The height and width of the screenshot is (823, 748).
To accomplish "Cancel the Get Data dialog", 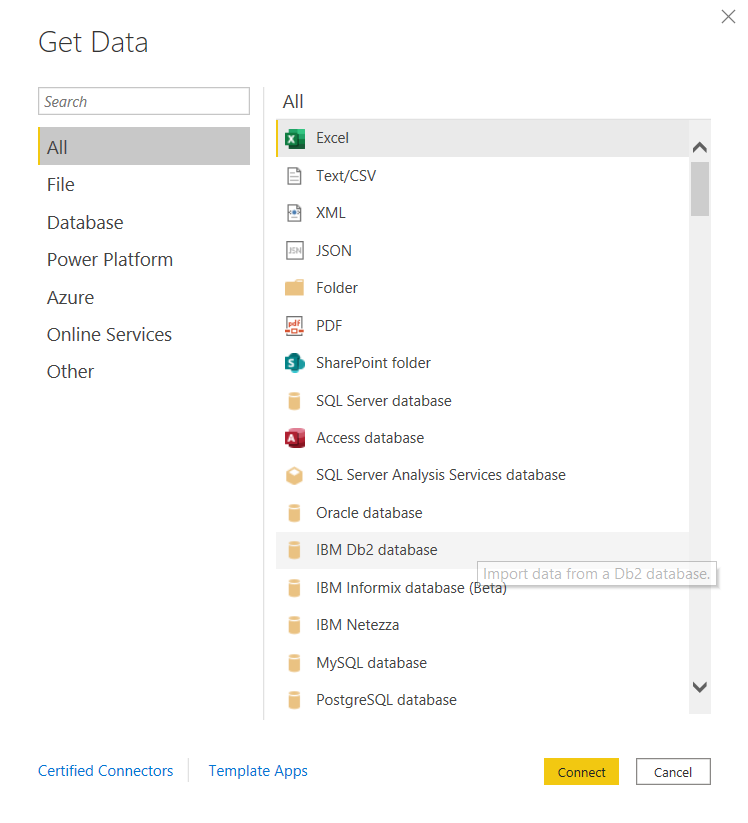I will click(673, 772).
